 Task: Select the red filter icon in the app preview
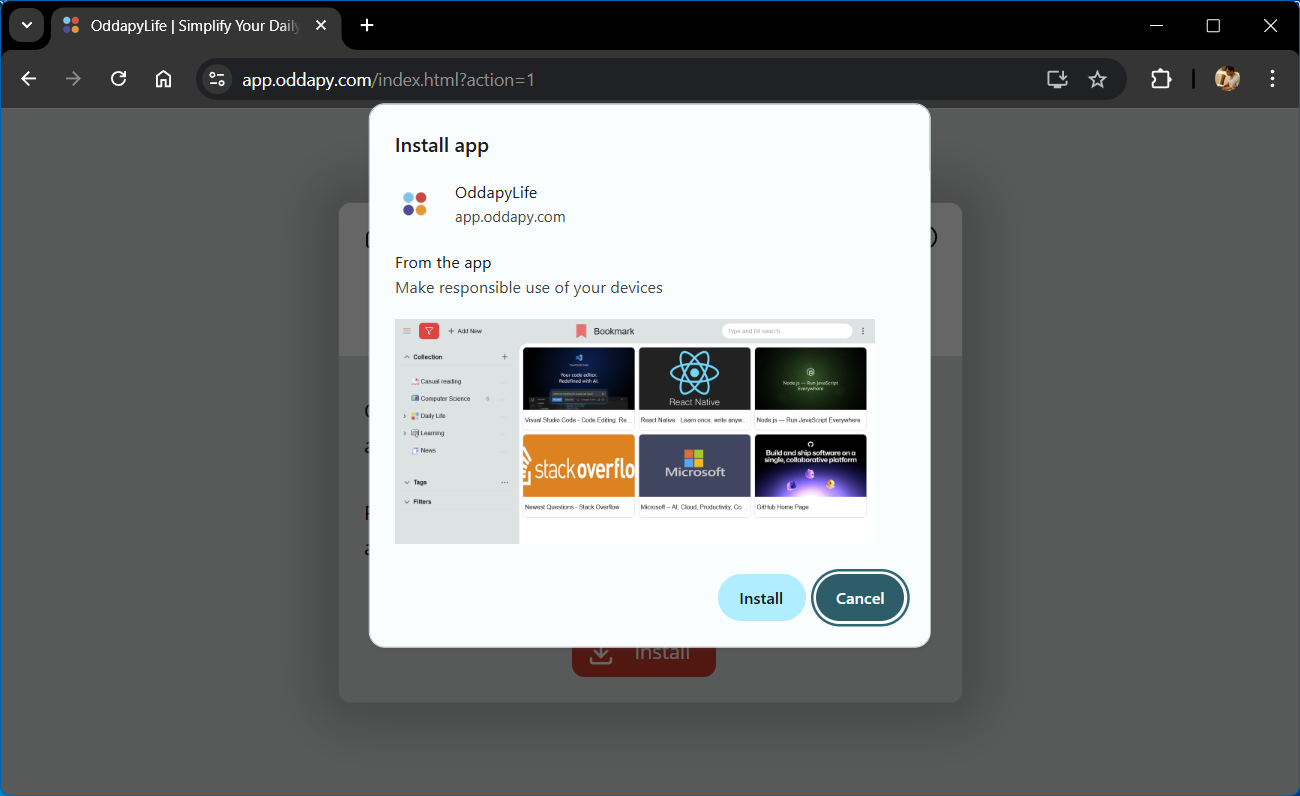click(429, 331)
